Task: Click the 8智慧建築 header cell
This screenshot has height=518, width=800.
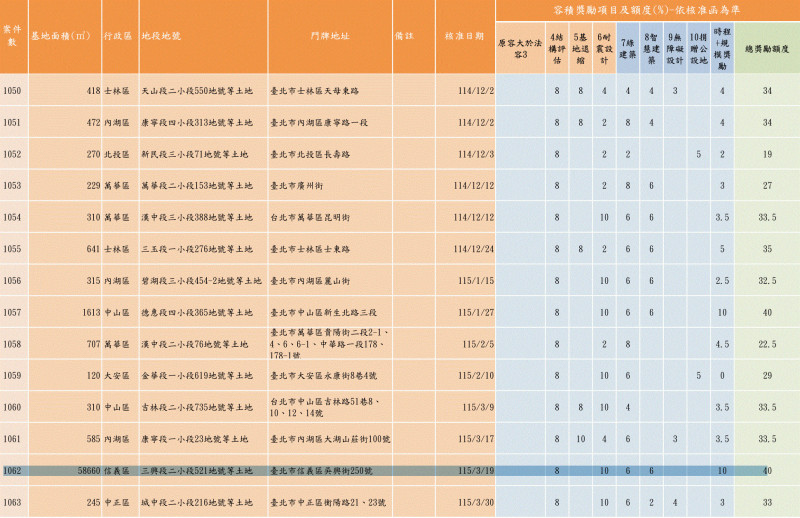Action: 651,48
